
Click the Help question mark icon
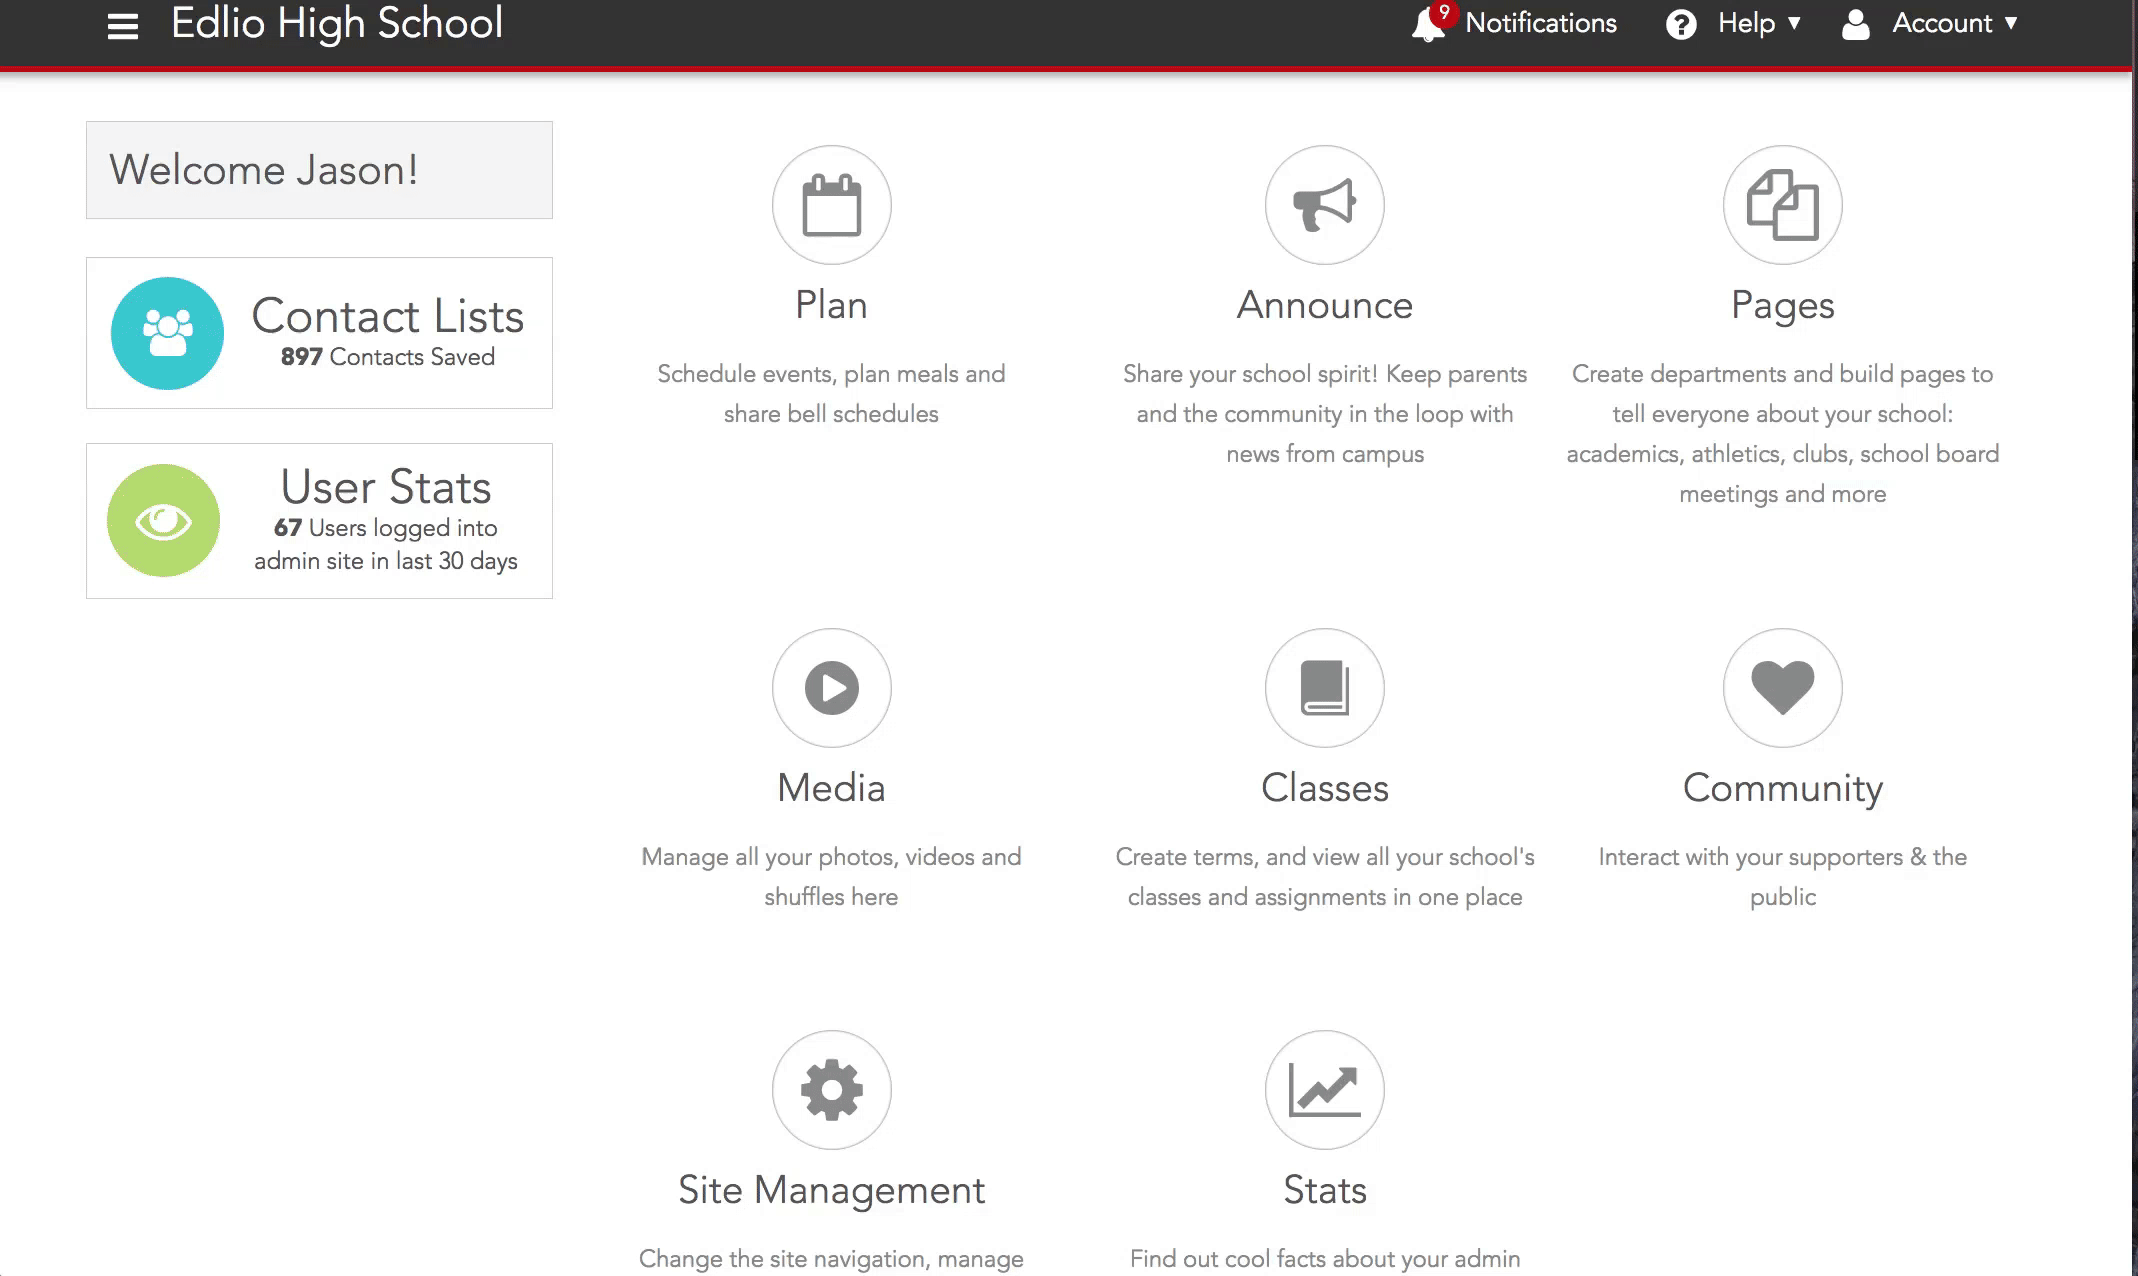coord(1681,25)
